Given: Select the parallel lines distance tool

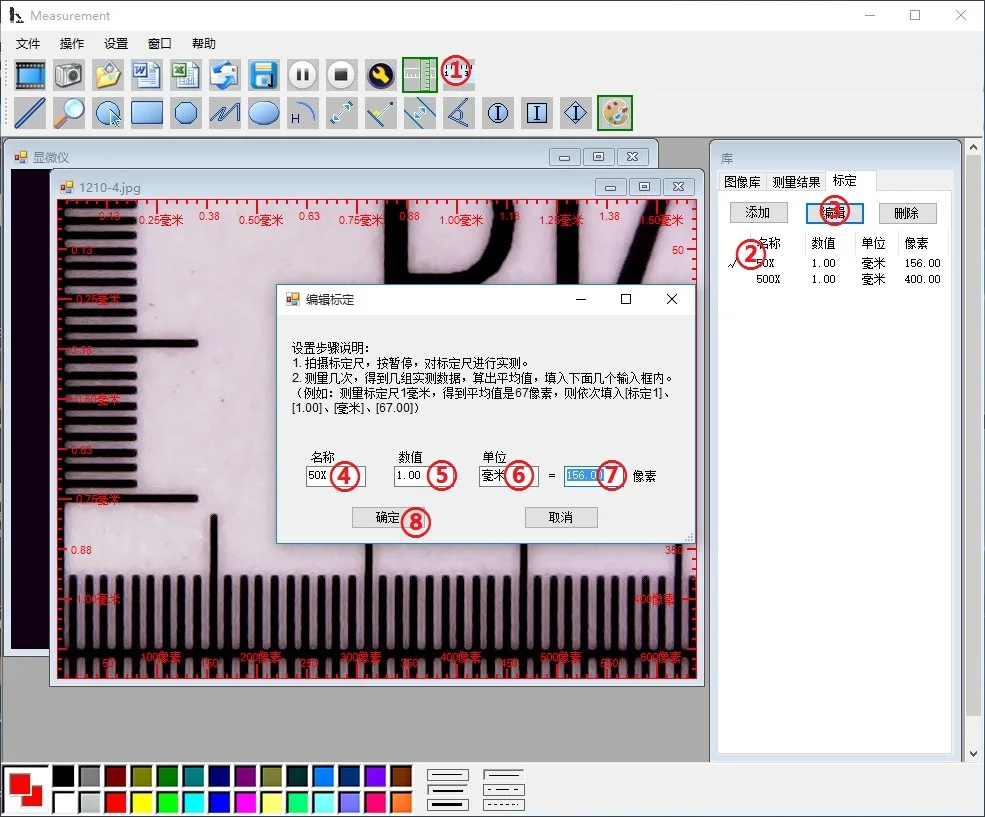Looking at the screenshot, I should pyautogui.click(x=419, y=113).
